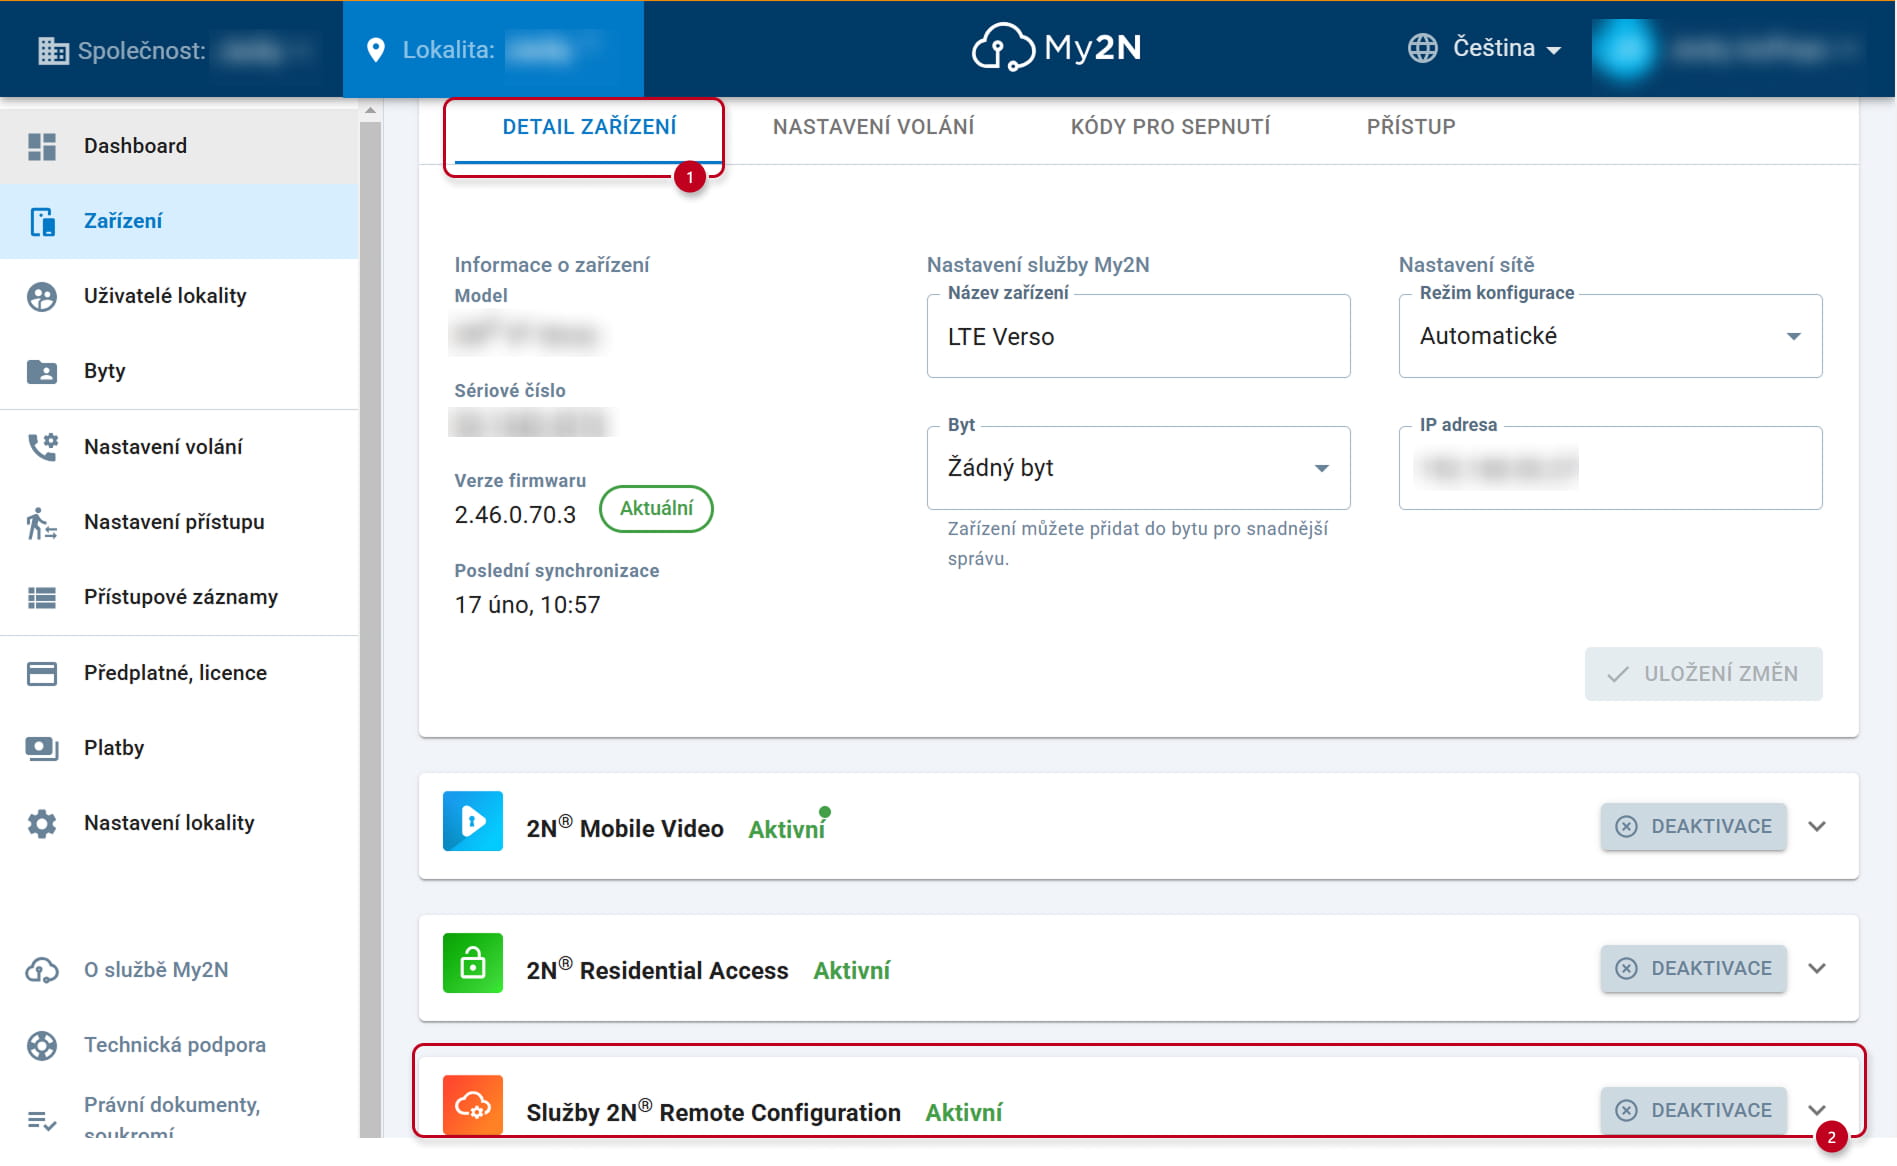This screenshot has width=1897, height=1166.
Task: Click the My2N cloud logo
Action: 1056,47
